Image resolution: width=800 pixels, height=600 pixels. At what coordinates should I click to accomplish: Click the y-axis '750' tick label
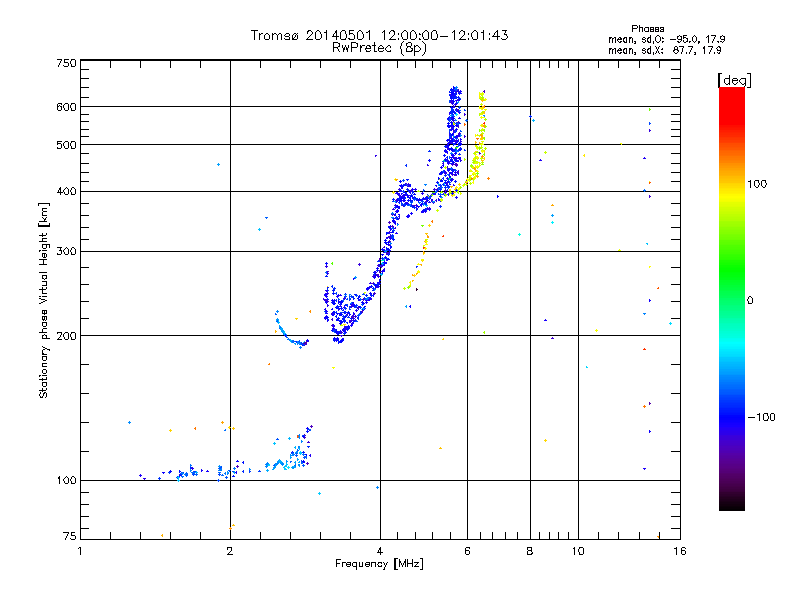click(x=66, y=63)
